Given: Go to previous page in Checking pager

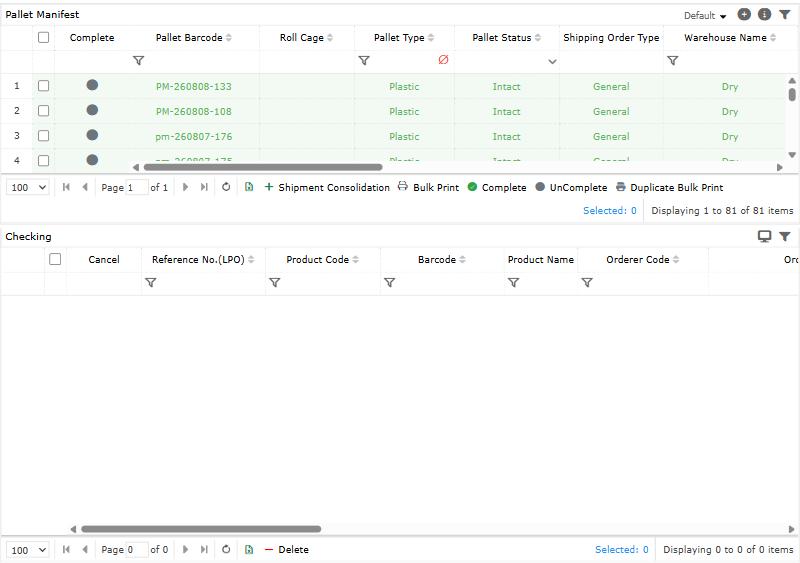Looking at the screenshot, I should (x=85, y=550).
